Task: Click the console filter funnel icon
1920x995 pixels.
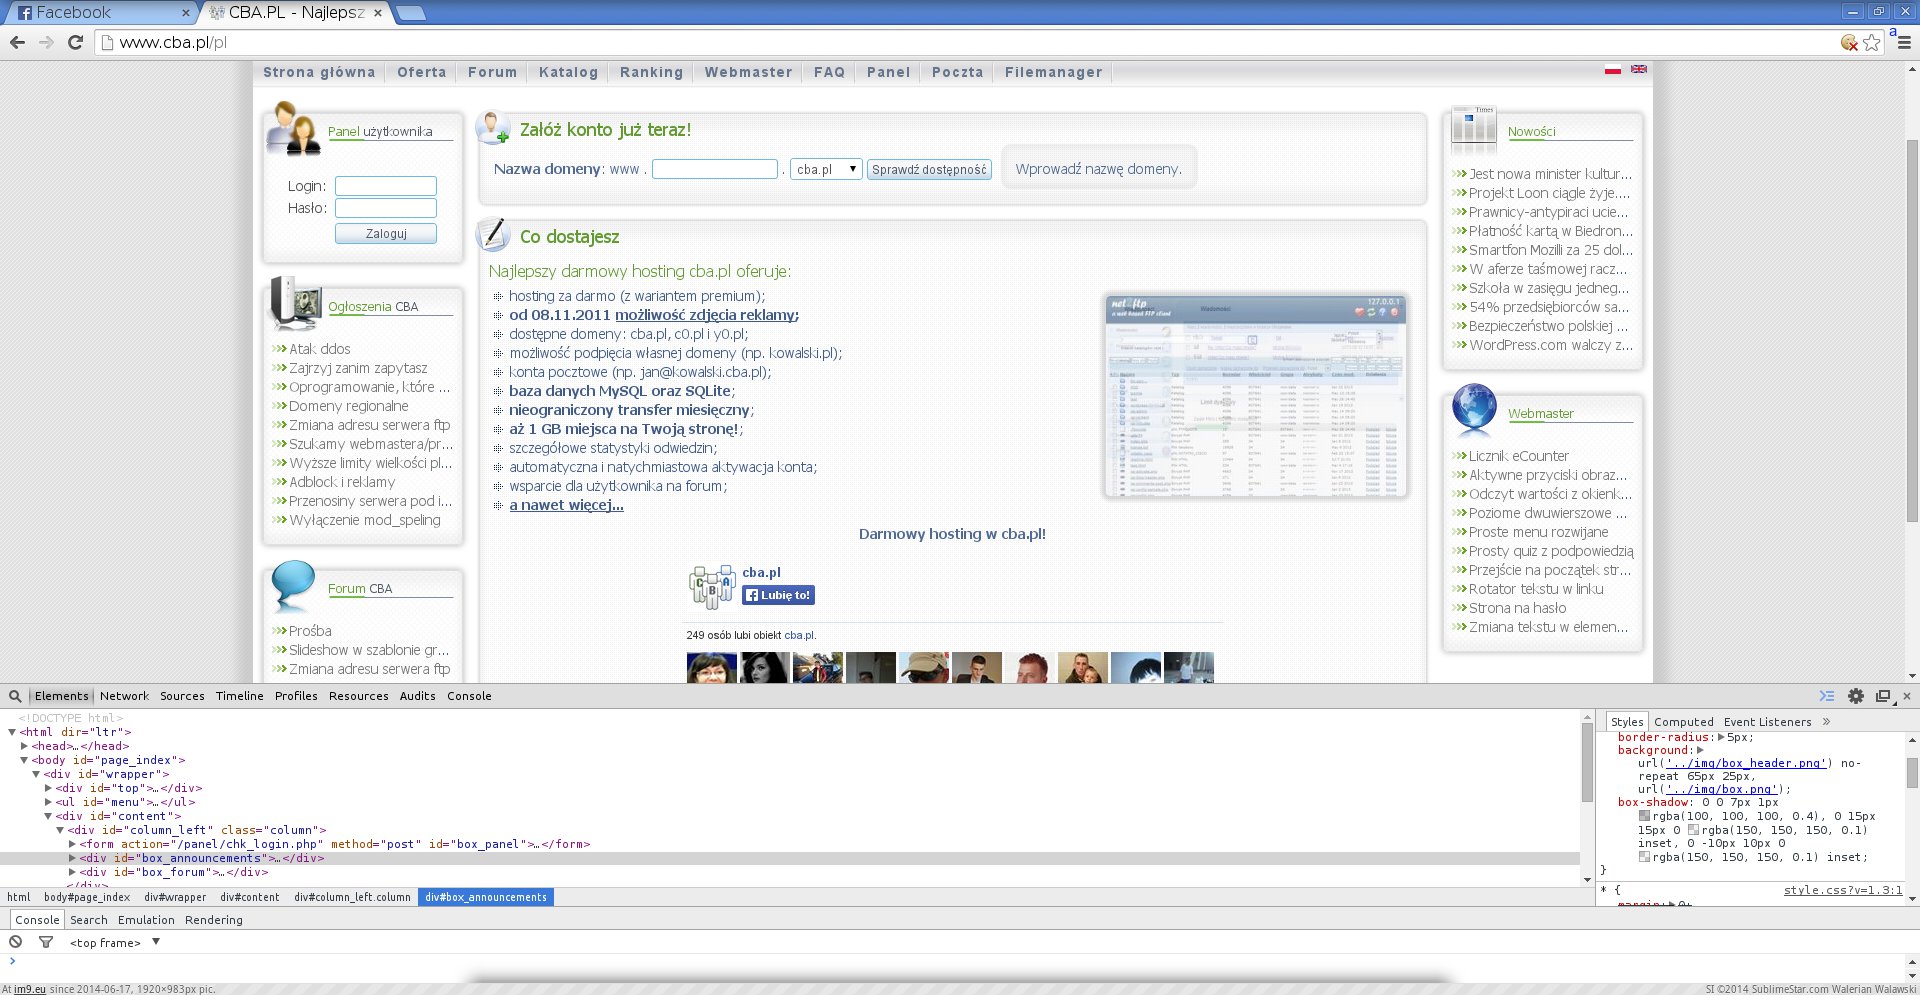Action: click(46, 942)
